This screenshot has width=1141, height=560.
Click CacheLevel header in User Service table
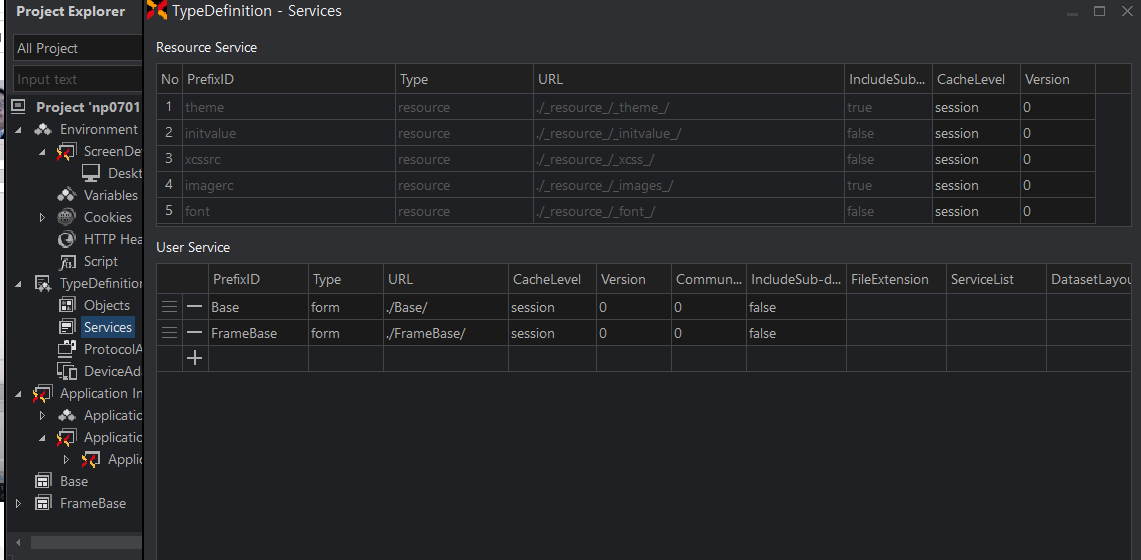point(552,279)
